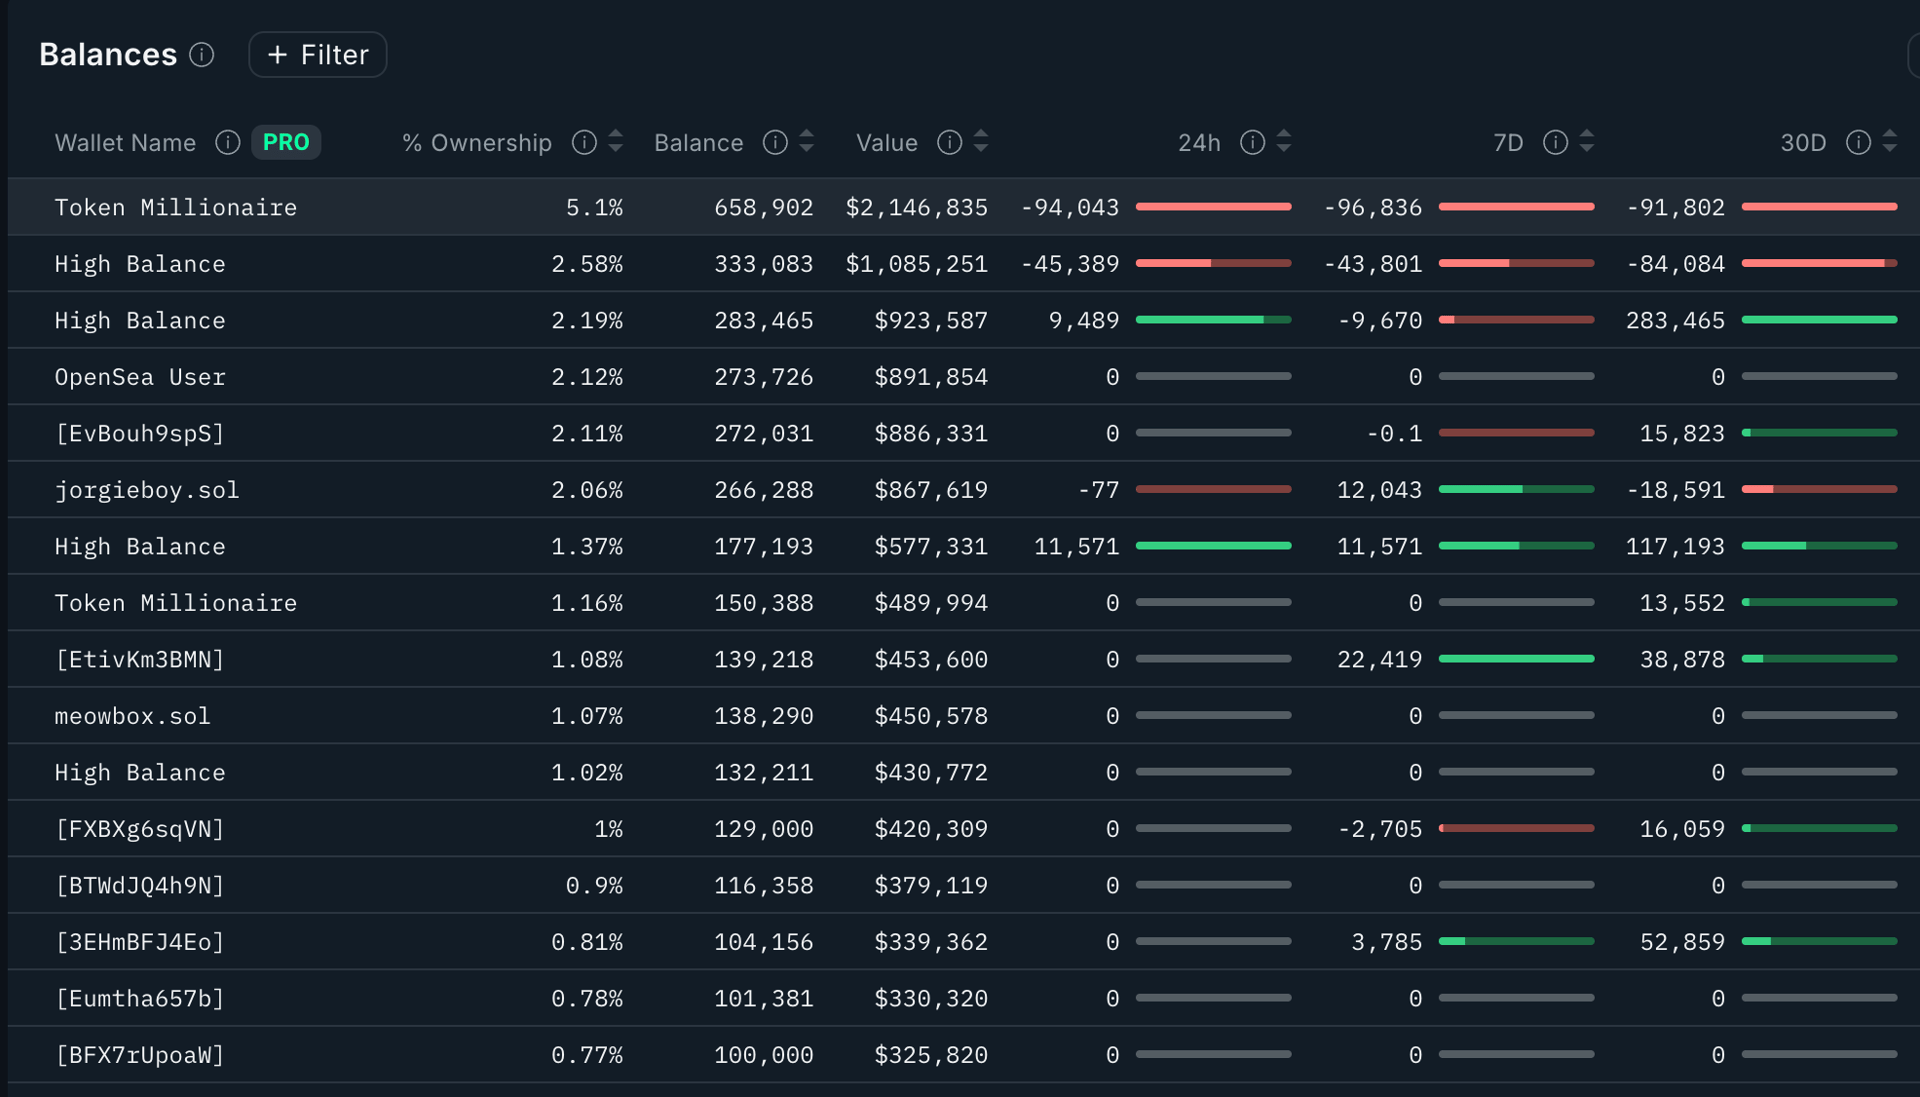This screenshot has width=1920, height=1097.
Task: Click the 7D column info icon
Action: coord(1555,143)
